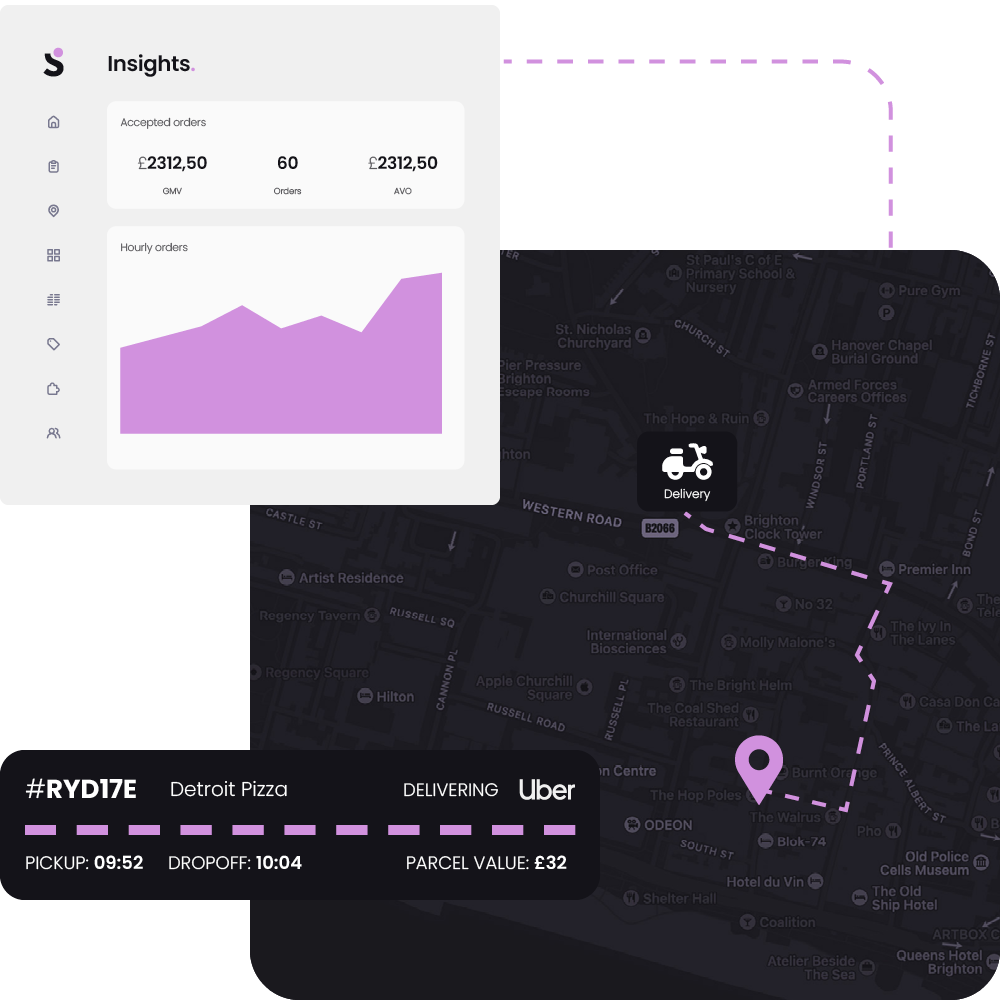The image size is (1000, 1000).
Task: Click the DELIVERING status label
Action: 450,790
